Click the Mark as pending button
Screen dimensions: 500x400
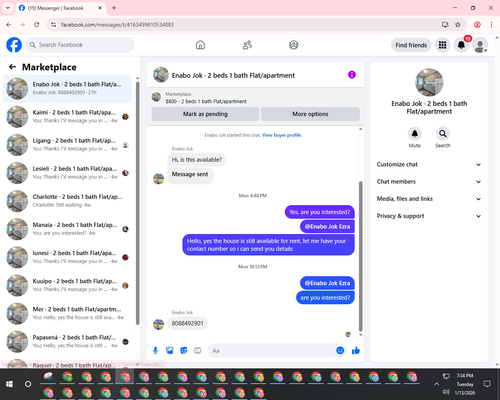pyautogui.click(x=205, y=114)
